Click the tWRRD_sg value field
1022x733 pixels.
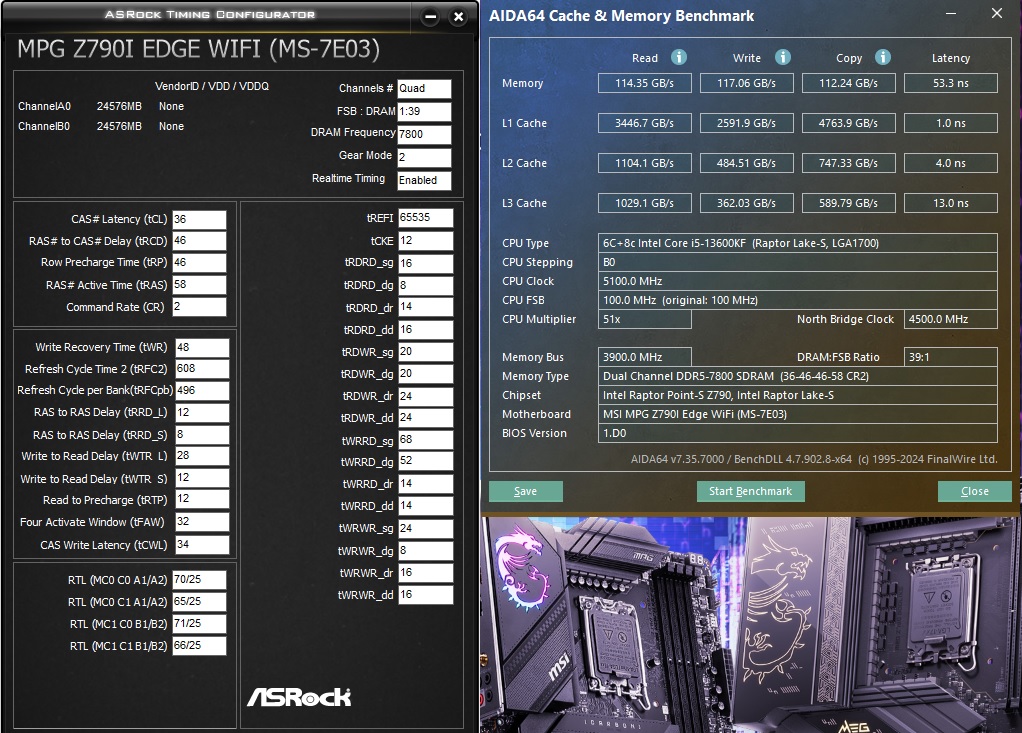[425, 440]
